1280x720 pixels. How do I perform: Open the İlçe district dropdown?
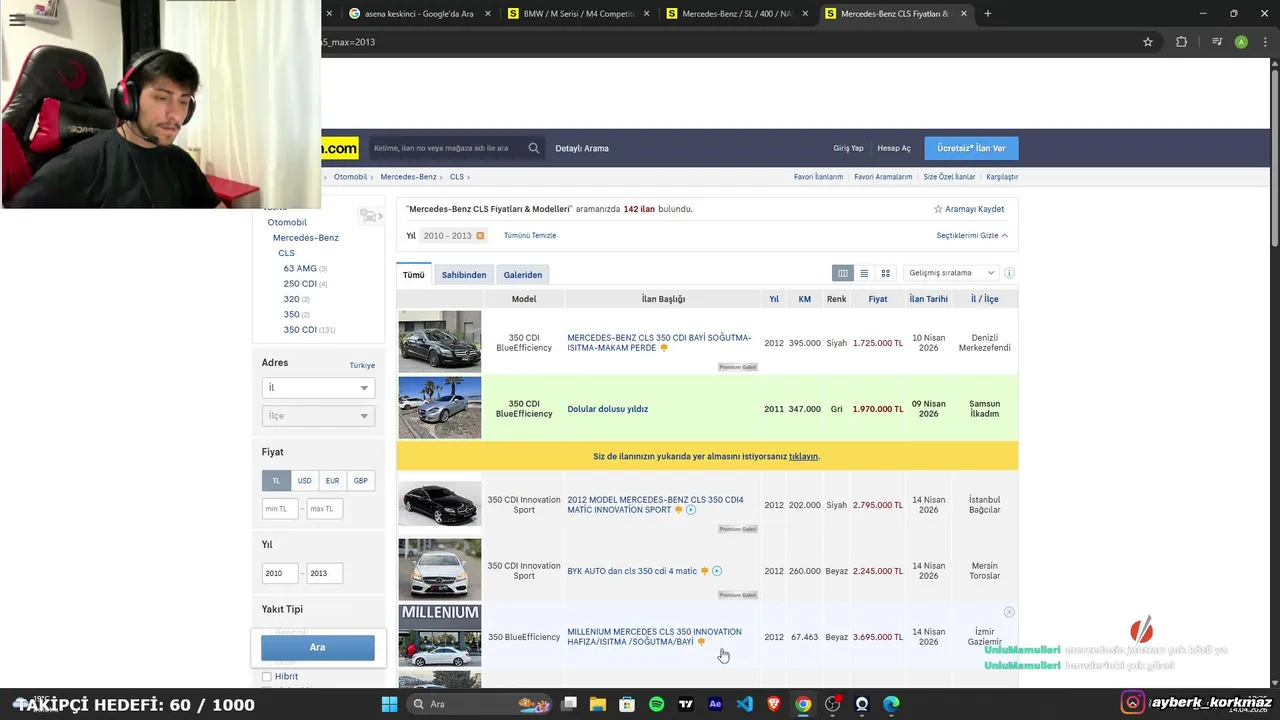pos(318,416)
